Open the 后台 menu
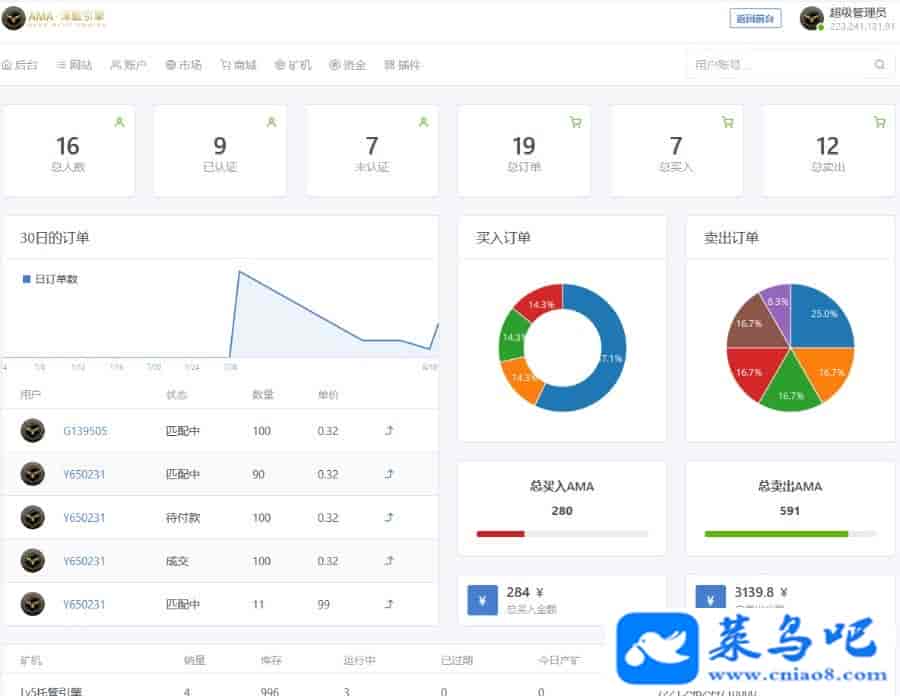Viewport: 900px width, 696px height. coord(20,65)
